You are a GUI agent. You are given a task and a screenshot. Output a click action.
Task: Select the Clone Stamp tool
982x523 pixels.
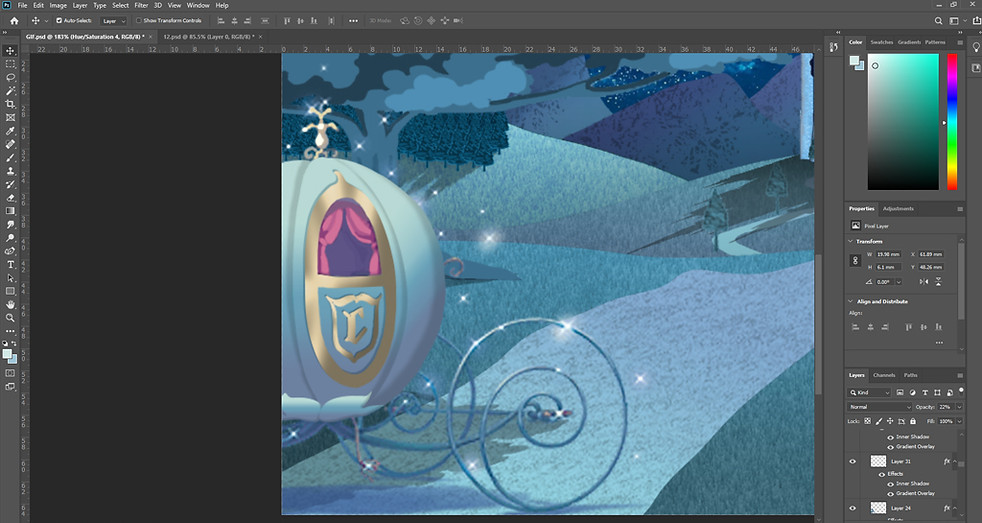point(10,170)
